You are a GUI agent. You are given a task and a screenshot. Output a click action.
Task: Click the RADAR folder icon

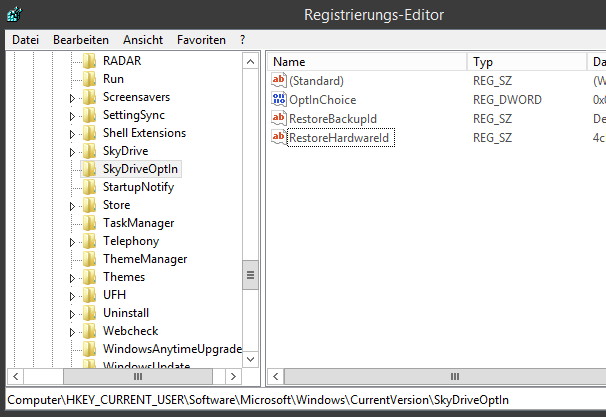pyautogui.click(x=90, y=61)
